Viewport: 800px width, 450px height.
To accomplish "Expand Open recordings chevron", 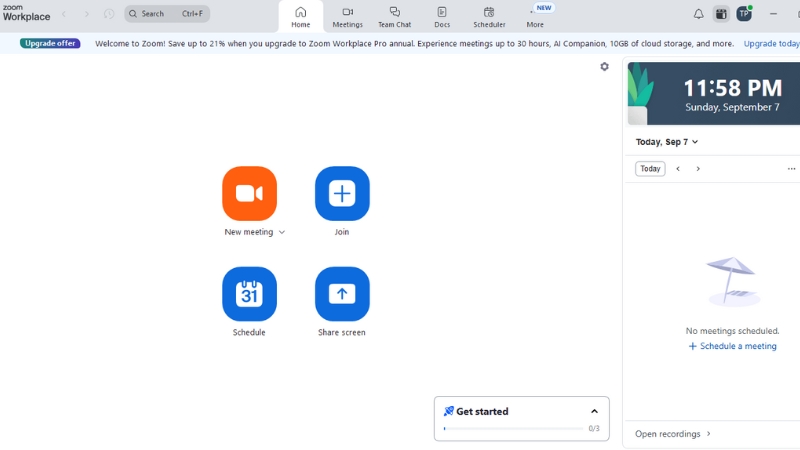I will 709,434.
